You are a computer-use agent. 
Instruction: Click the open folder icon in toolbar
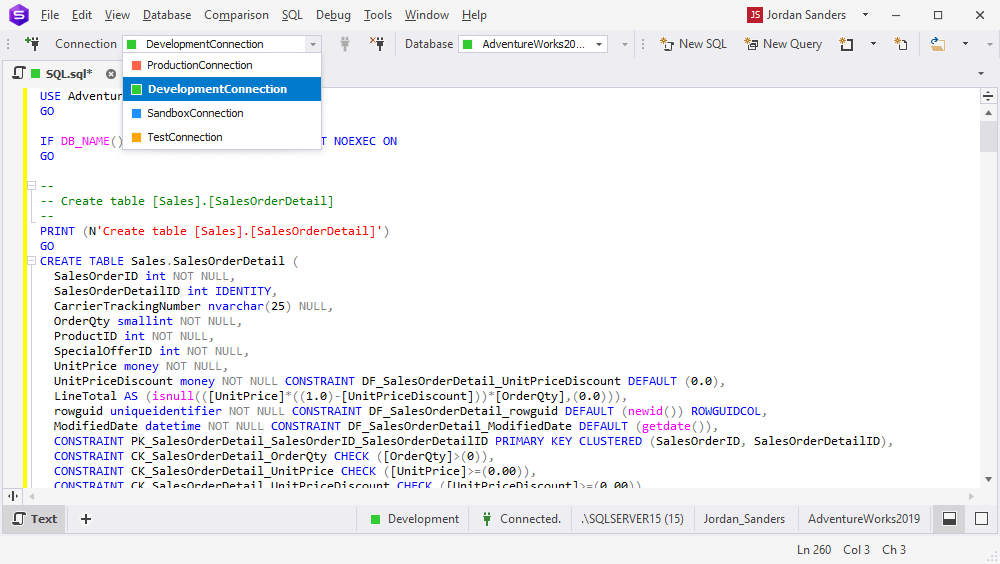pos(938,44)
